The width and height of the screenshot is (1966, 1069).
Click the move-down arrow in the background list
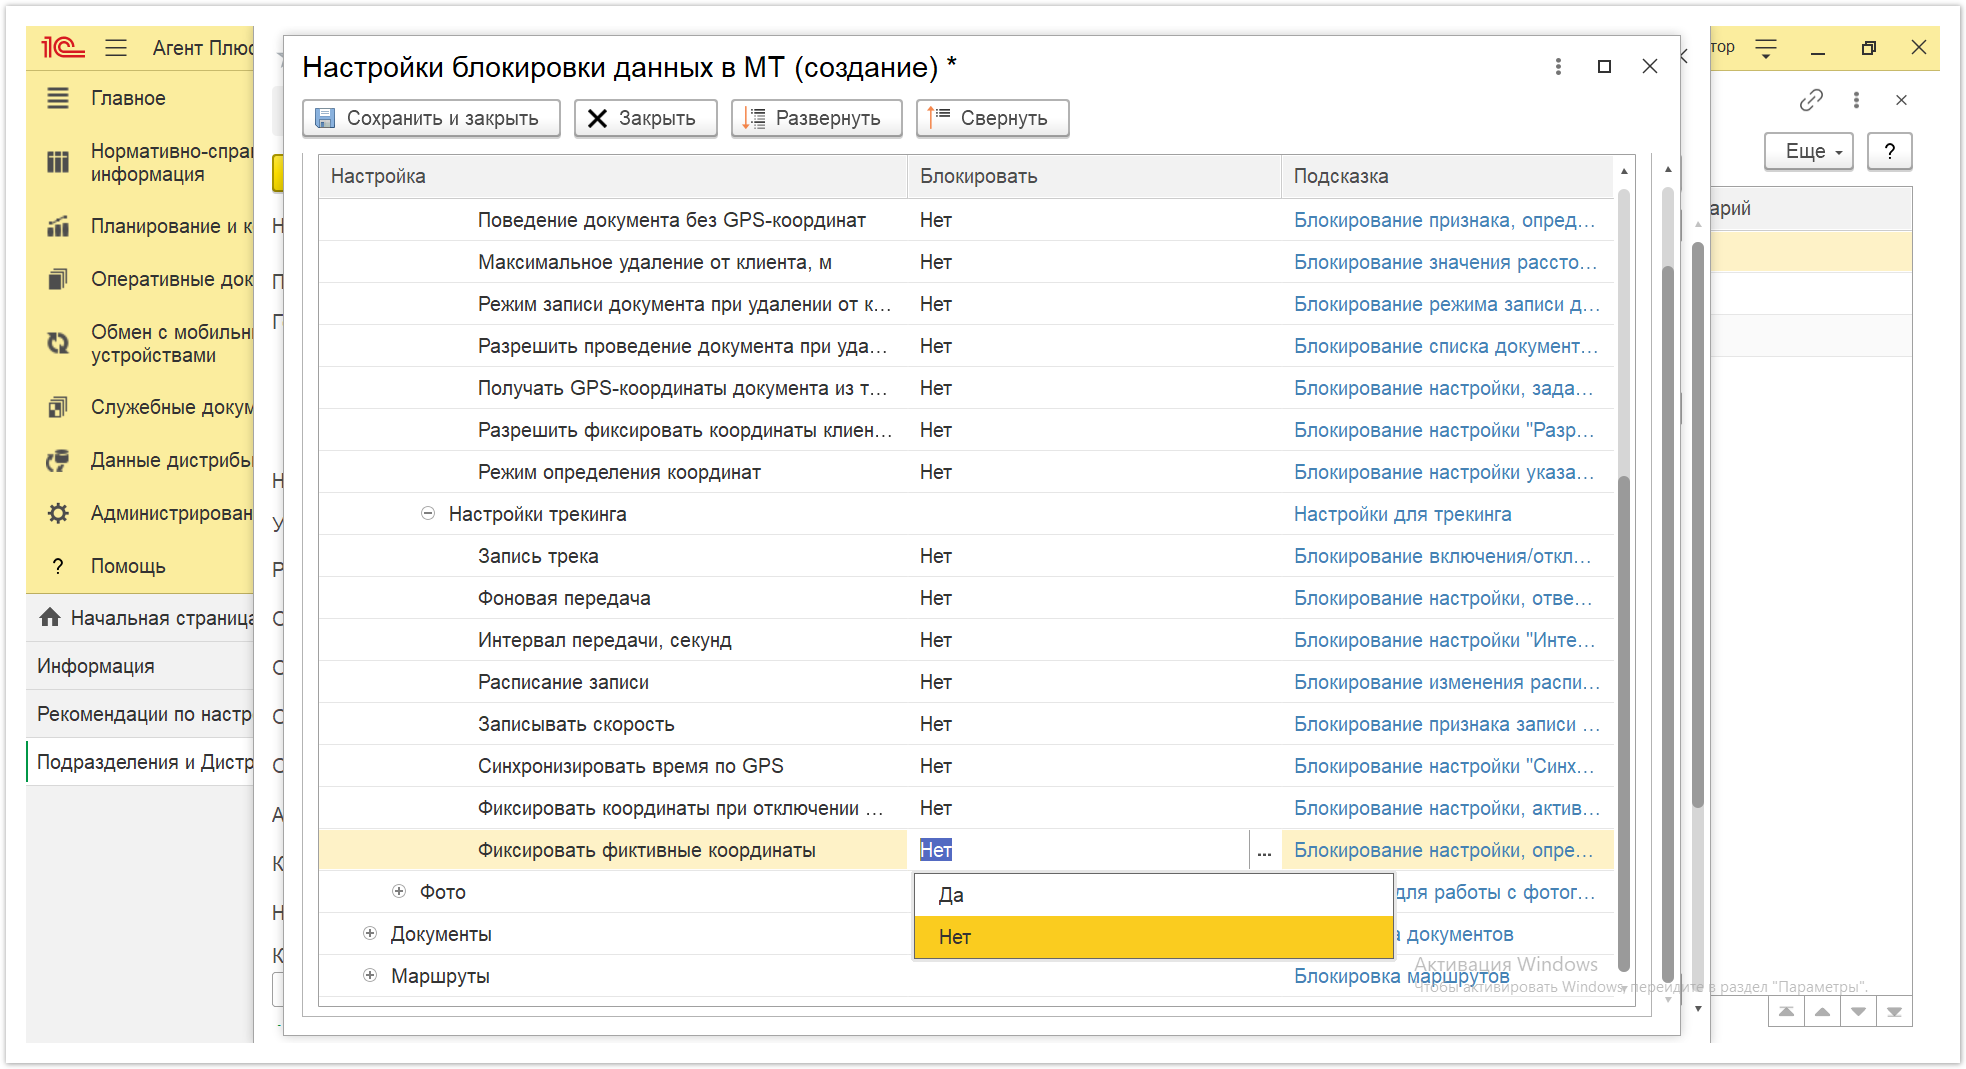(1858, 1012)
